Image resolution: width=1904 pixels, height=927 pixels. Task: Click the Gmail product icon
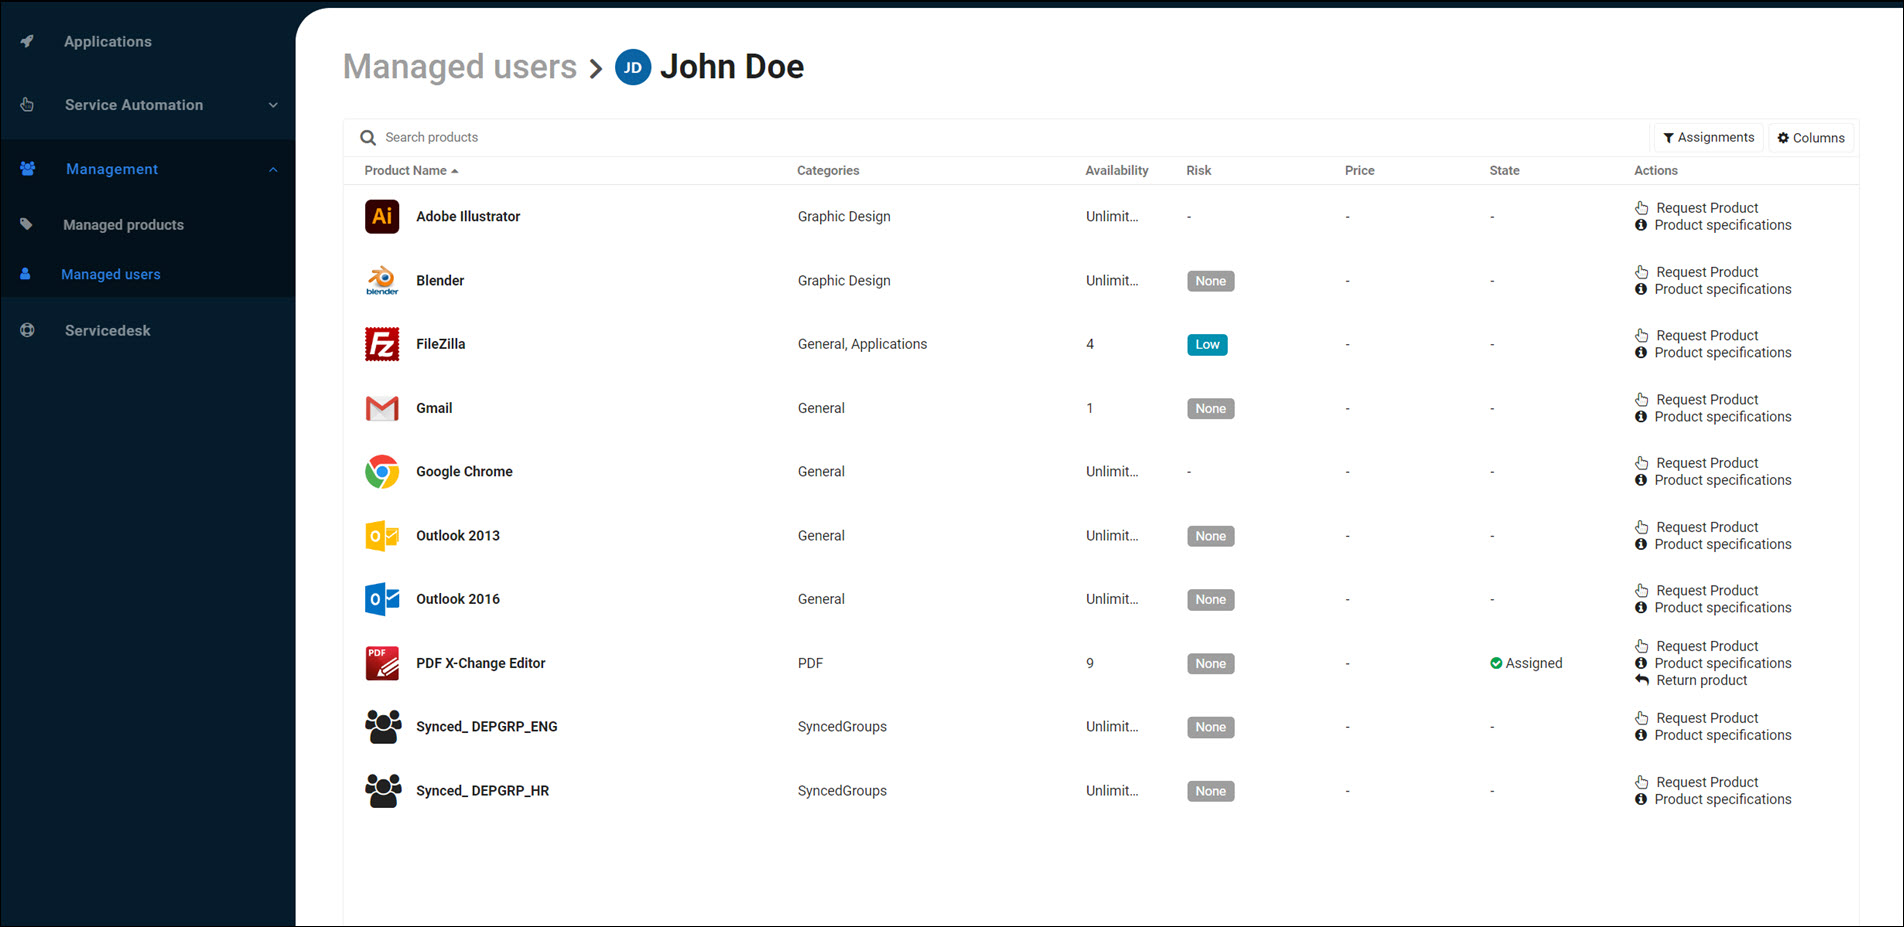pyautogui.click(x=382, y=408)
